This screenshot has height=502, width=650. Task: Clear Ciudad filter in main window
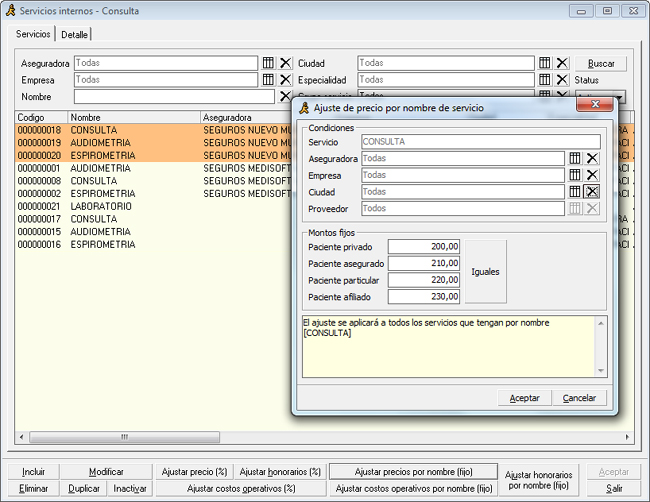[562, 63]
